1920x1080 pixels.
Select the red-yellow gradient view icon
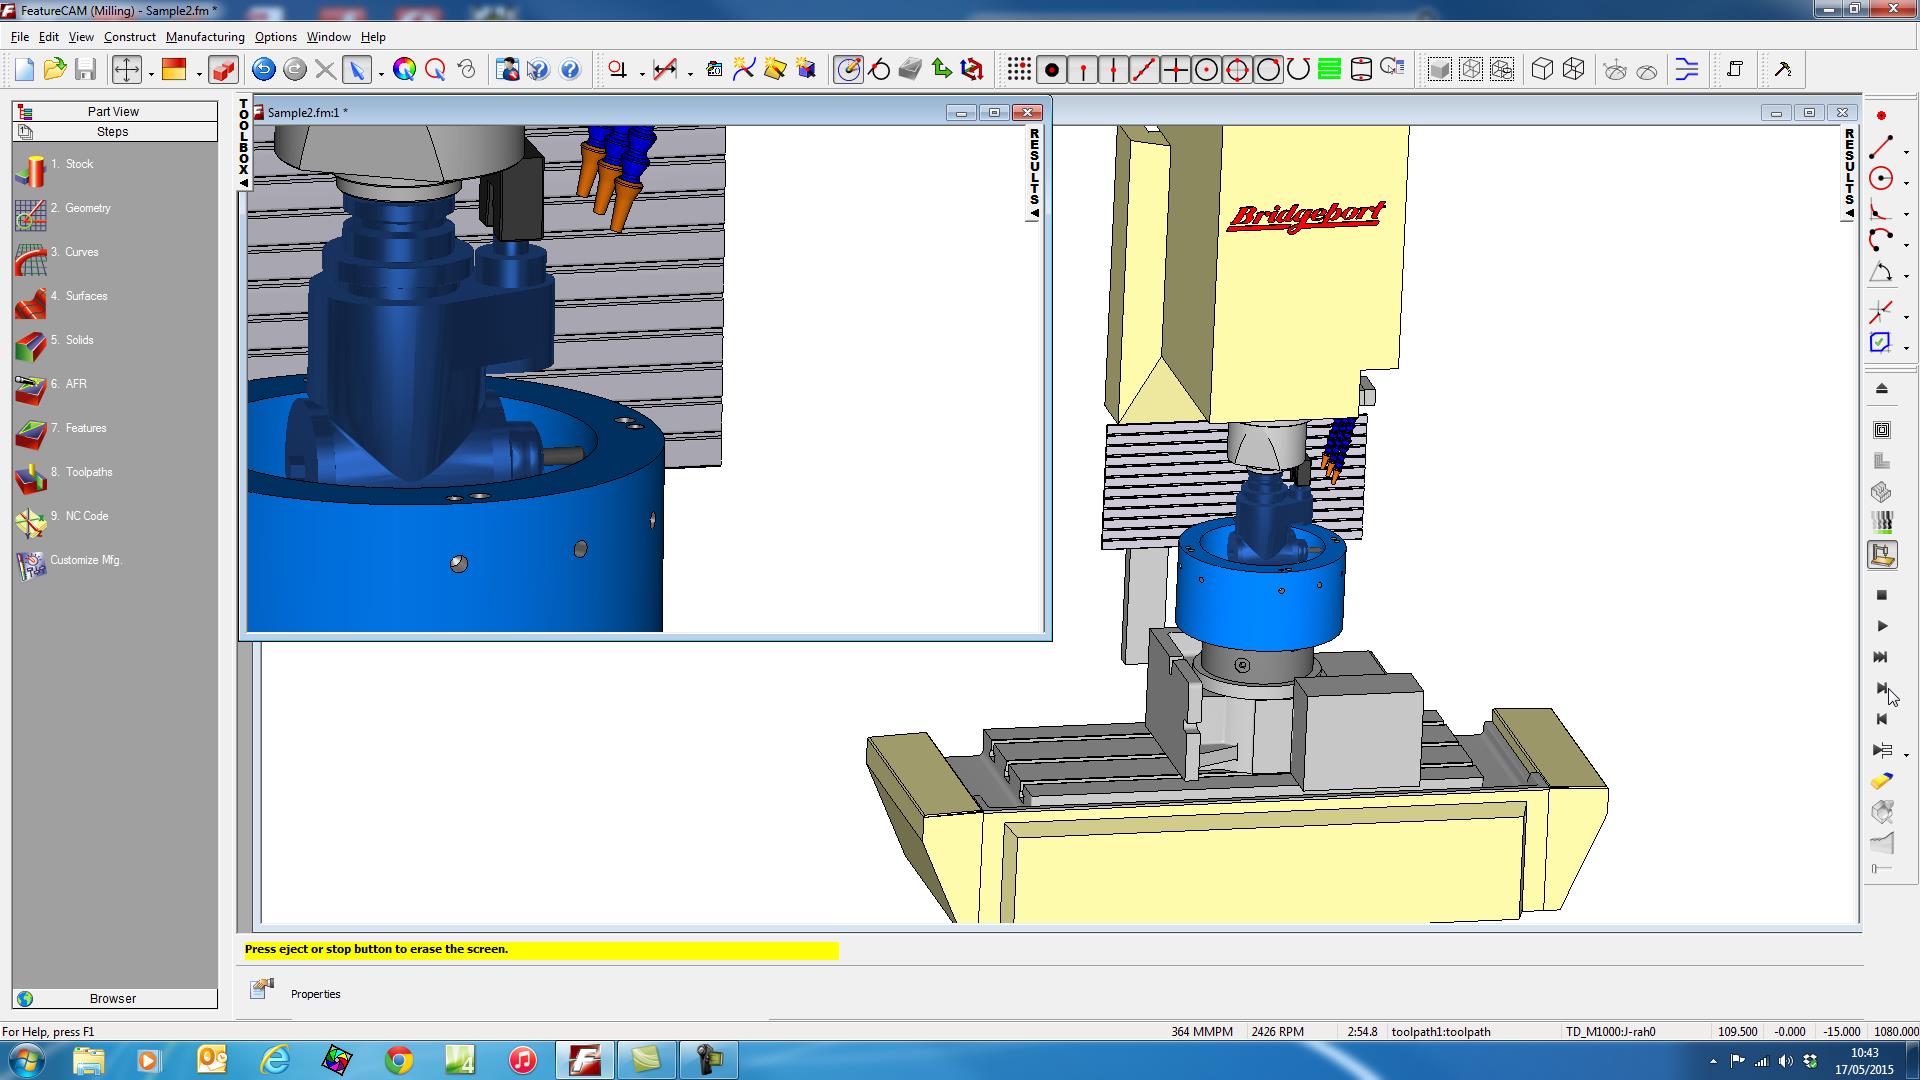point(174,70)
